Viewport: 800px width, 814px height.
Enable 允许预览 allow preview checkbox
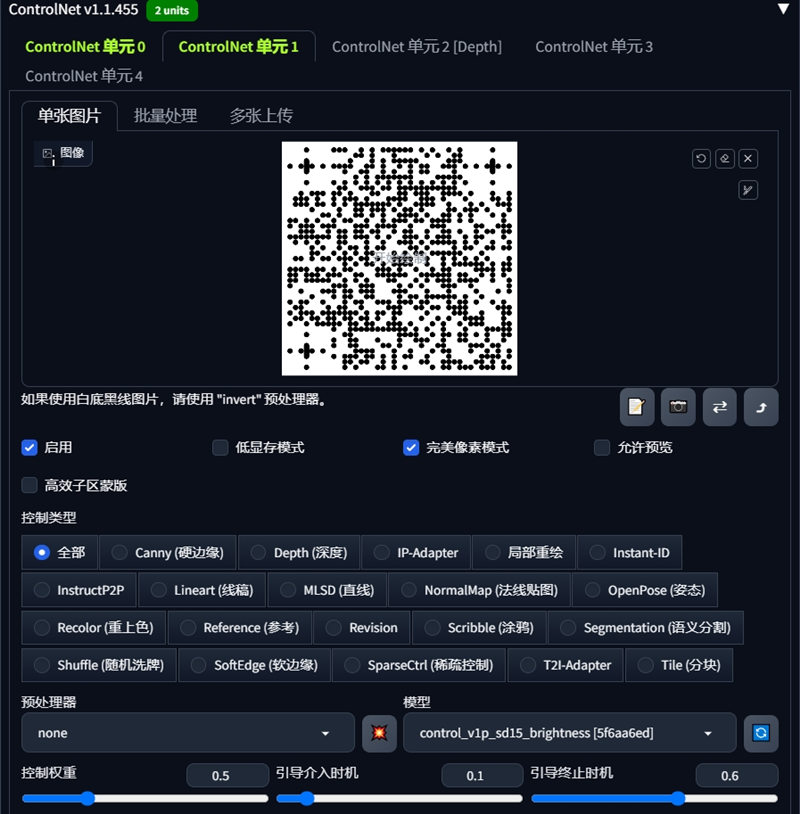602,447
